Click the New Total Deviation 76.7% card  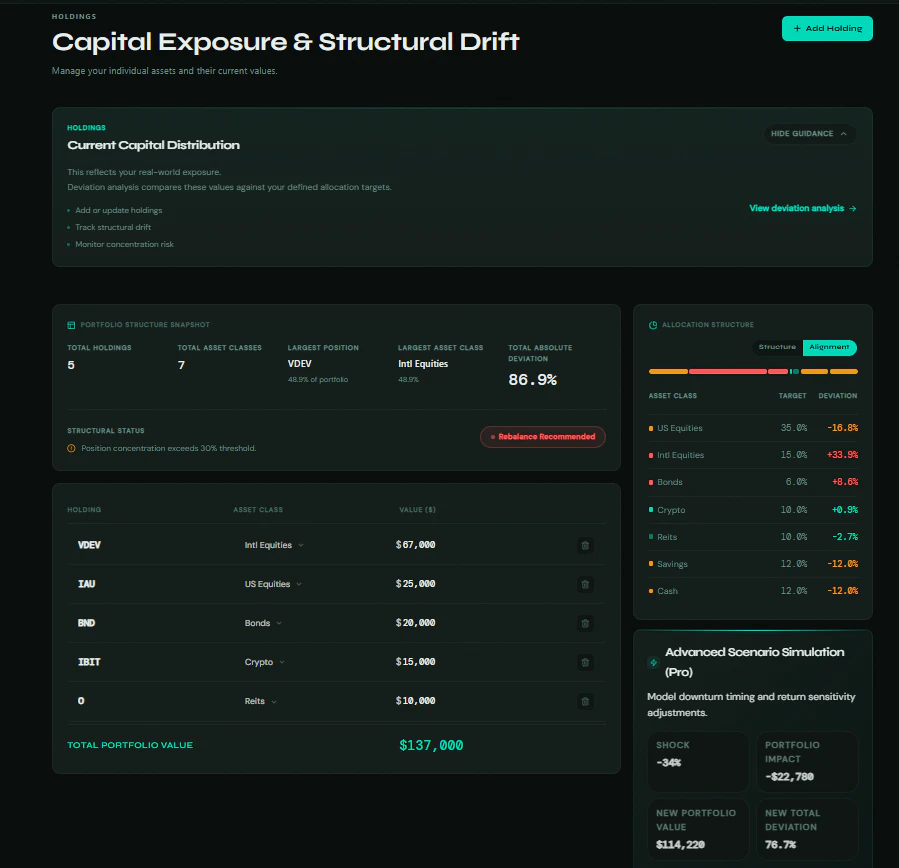coord(807,829)
